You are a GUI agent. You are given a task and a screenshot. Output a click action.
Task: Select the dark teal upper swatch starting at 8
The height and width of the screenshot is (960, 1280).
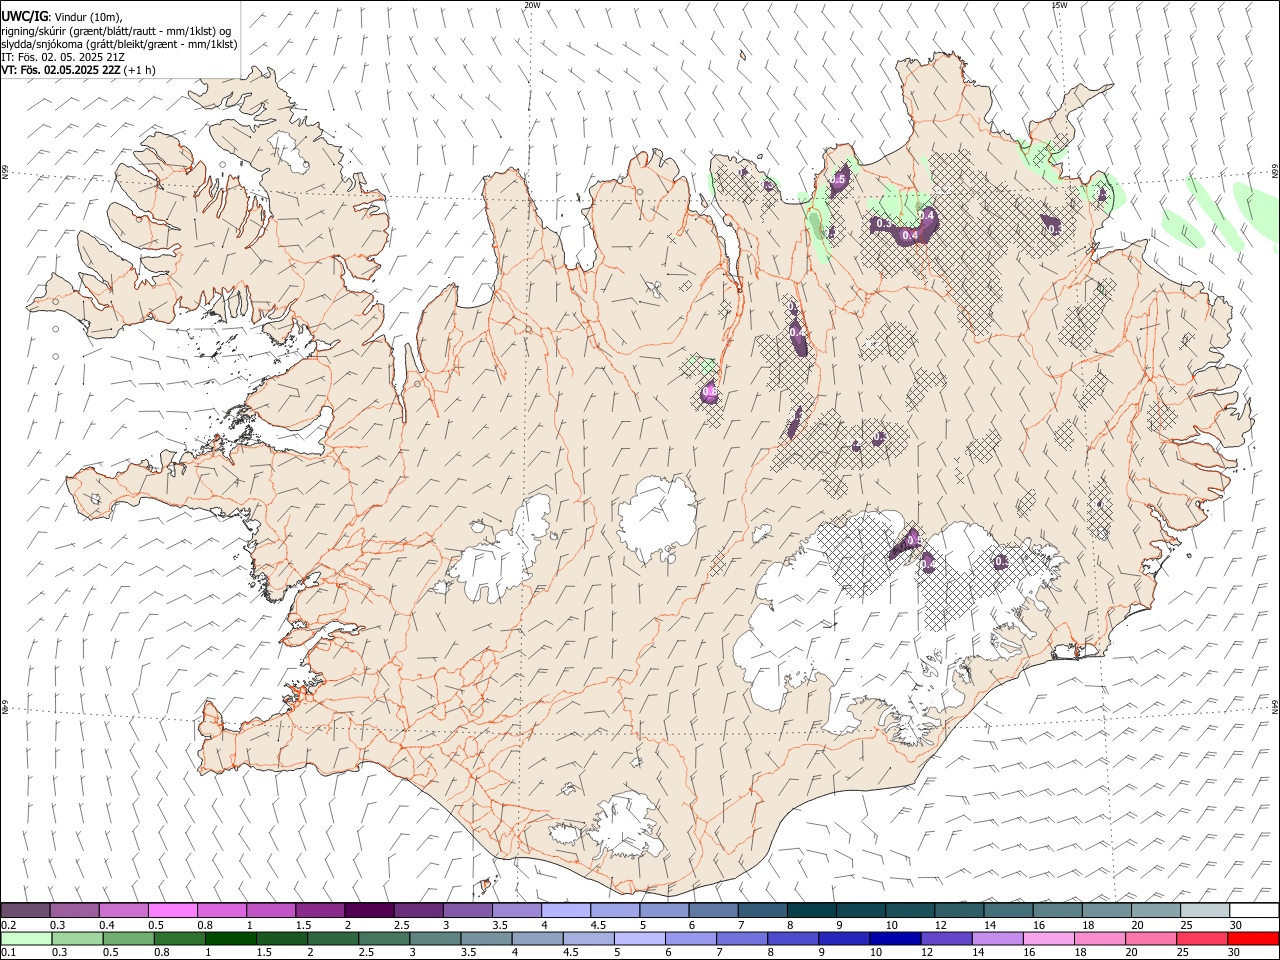point(812,910)
